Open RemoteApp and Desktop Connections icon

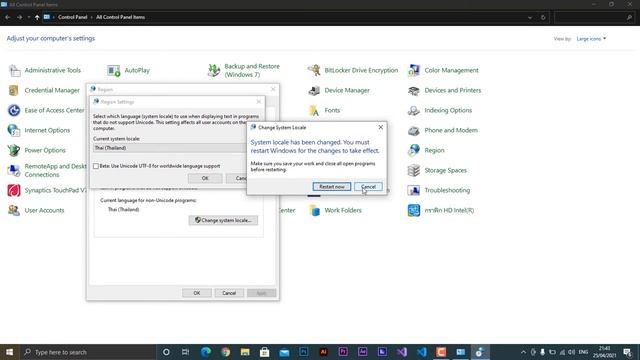pos(14,170)
